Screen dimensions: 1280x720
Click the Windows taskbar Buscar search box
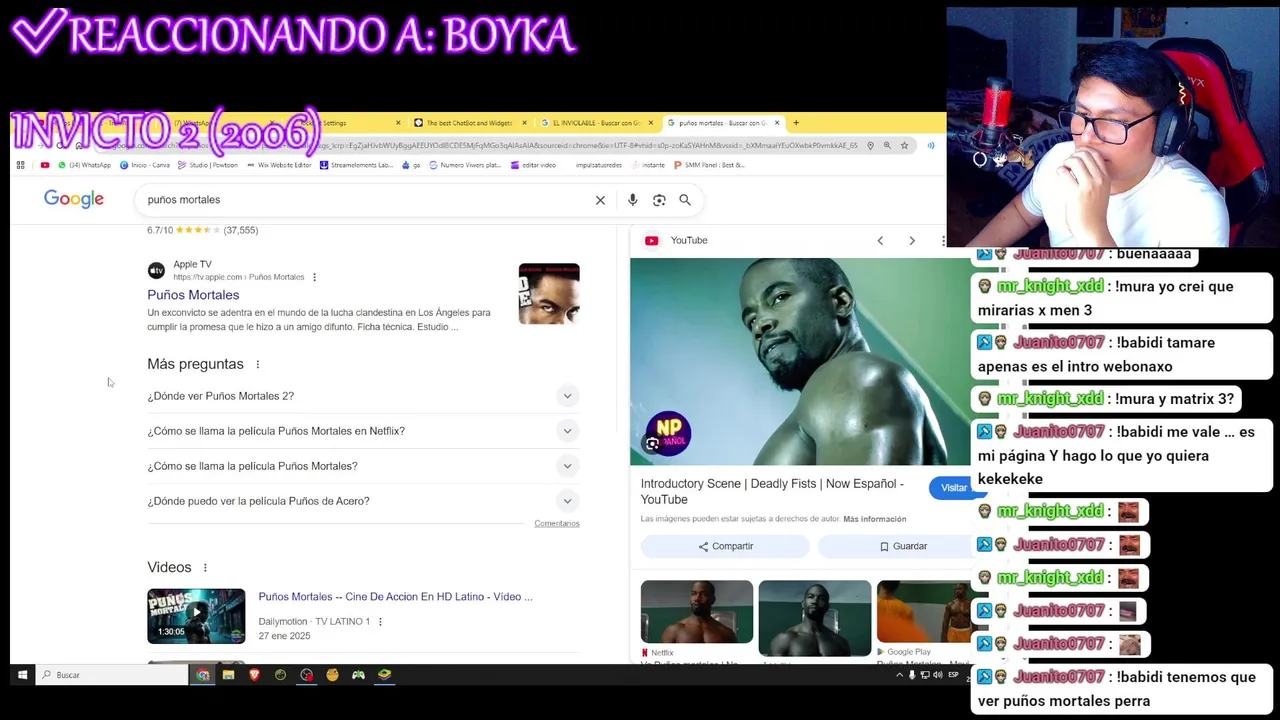(112, 675)
